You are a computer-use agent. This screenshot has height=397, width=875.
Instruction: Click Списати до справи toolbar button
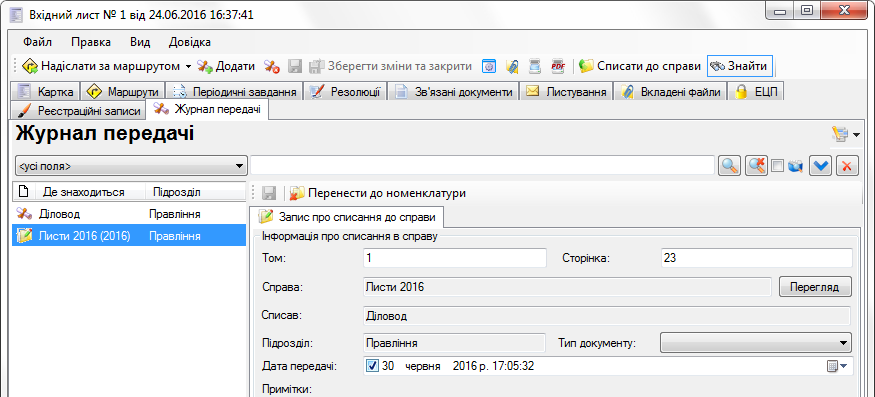click(x=640, y=66)
